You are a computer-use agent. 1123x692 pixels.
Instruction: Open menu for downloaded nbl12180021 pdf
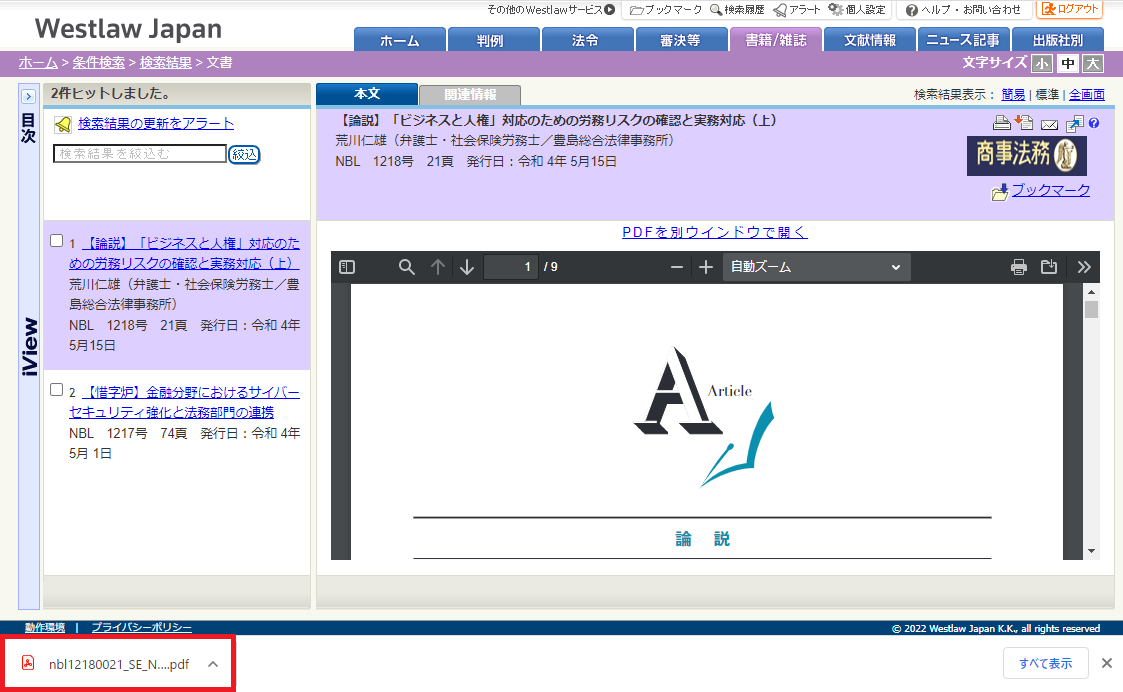213,664
